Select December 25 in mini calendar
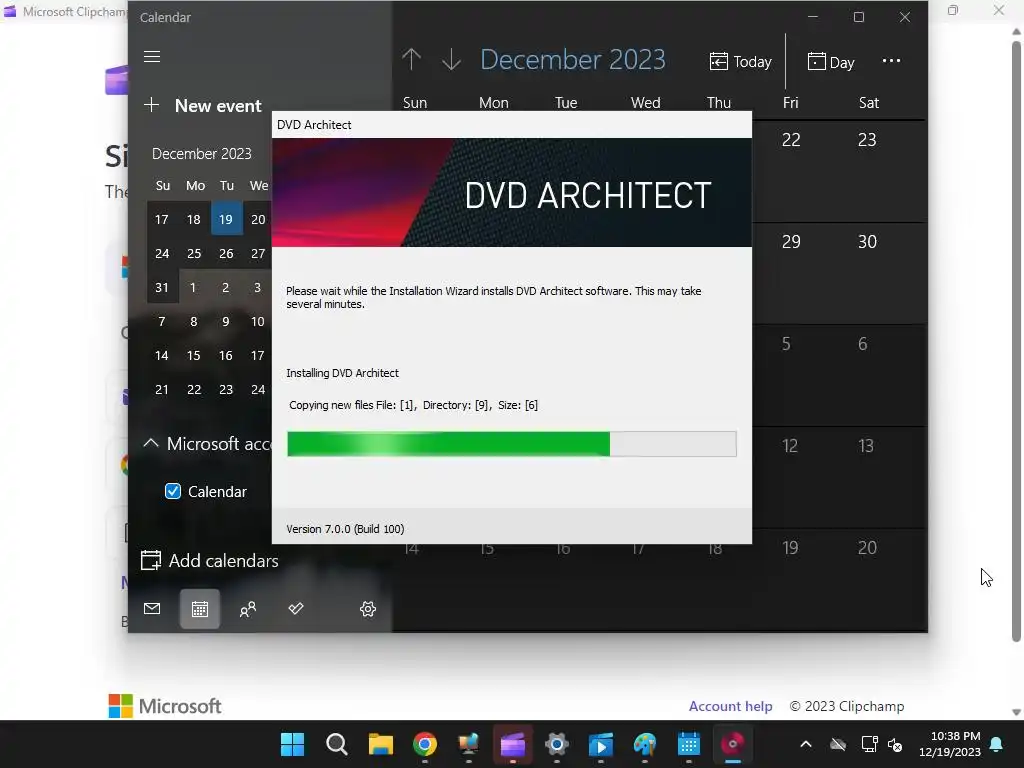The width and height of the screenshot is (1024, 768). pos(194,253)
